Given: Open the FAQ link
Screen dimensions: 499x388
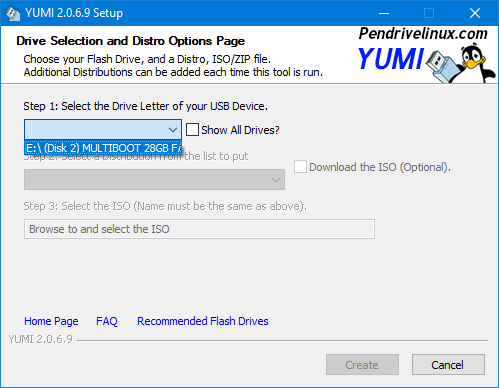Looking at the screenshot, I should tap(107, 321).
